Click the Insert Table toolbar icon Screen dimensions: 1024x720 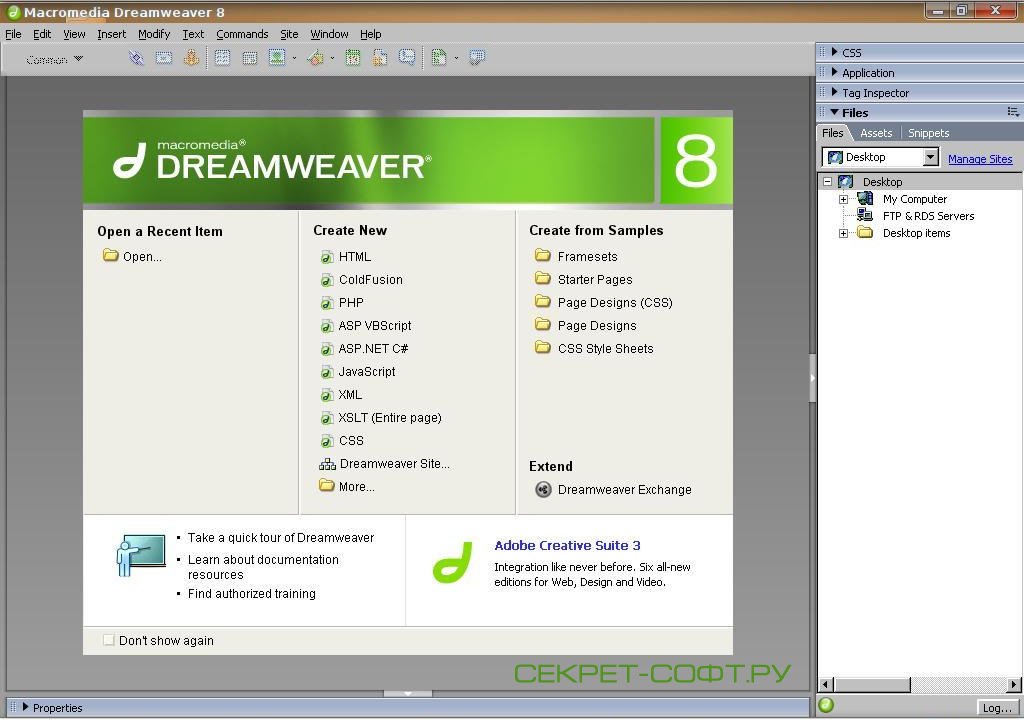[x=223, y=58]
